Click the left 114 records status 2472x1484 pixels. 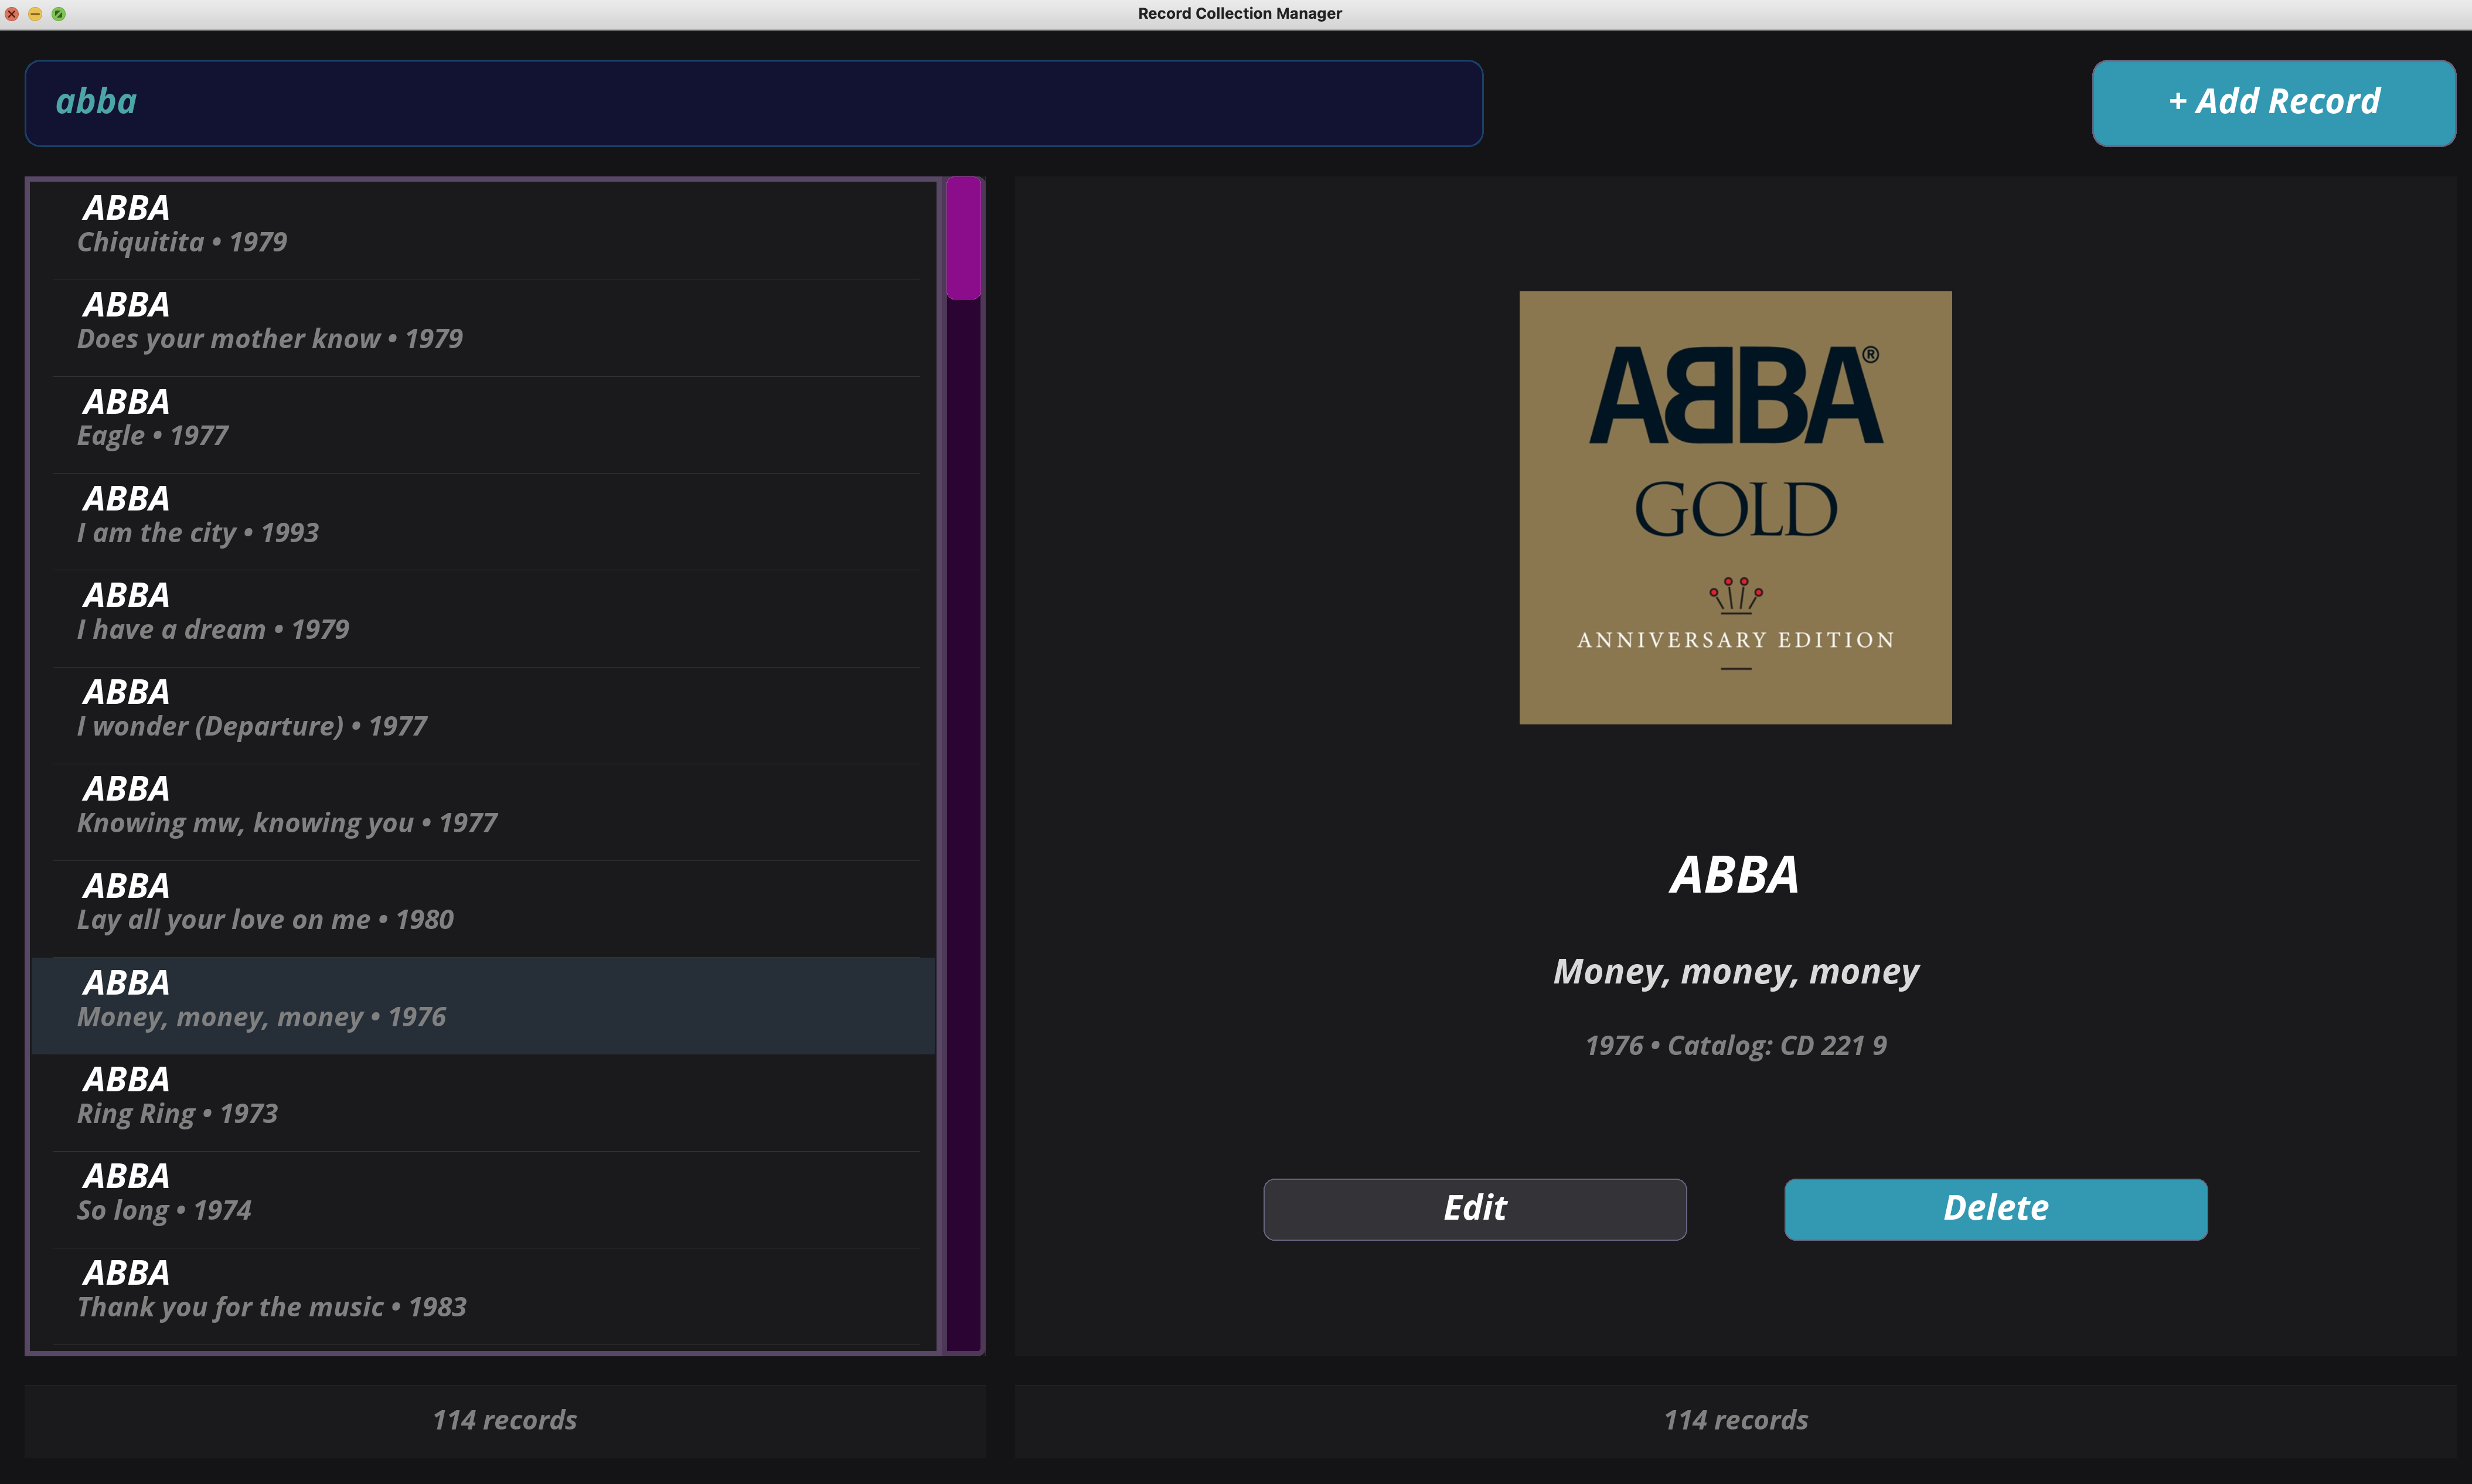coord(505,1420)
